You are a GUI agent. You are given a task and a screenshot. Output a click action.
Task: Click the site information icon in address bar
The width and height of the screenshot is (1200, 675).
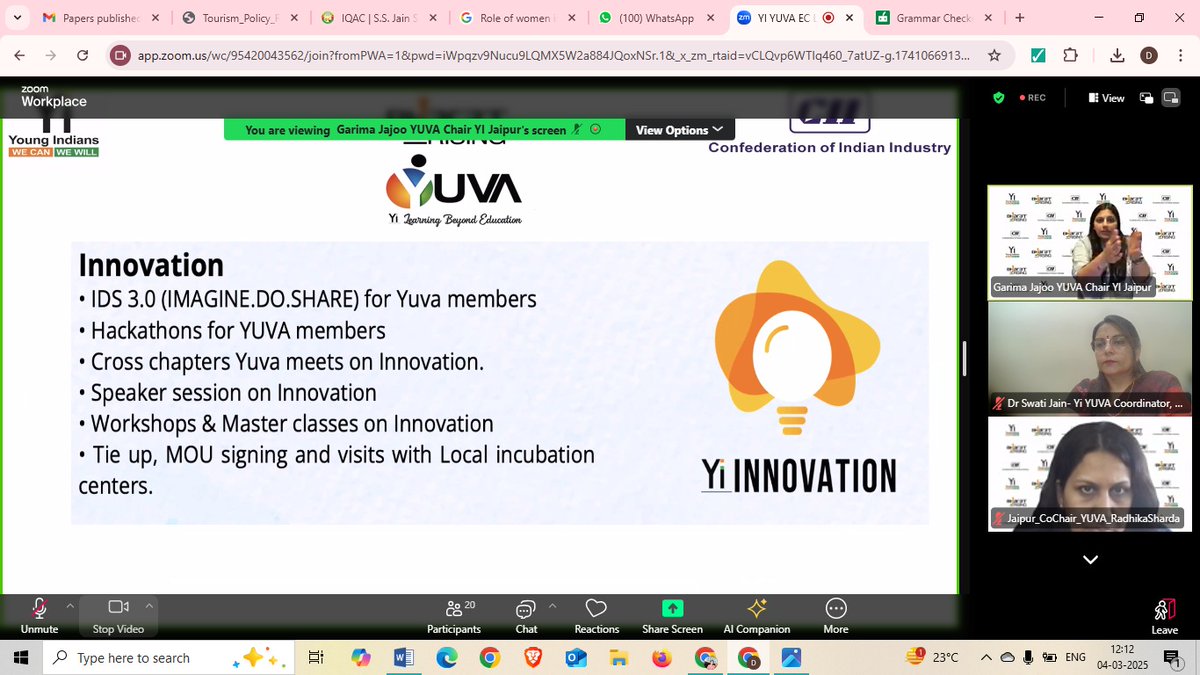(120, 56)
